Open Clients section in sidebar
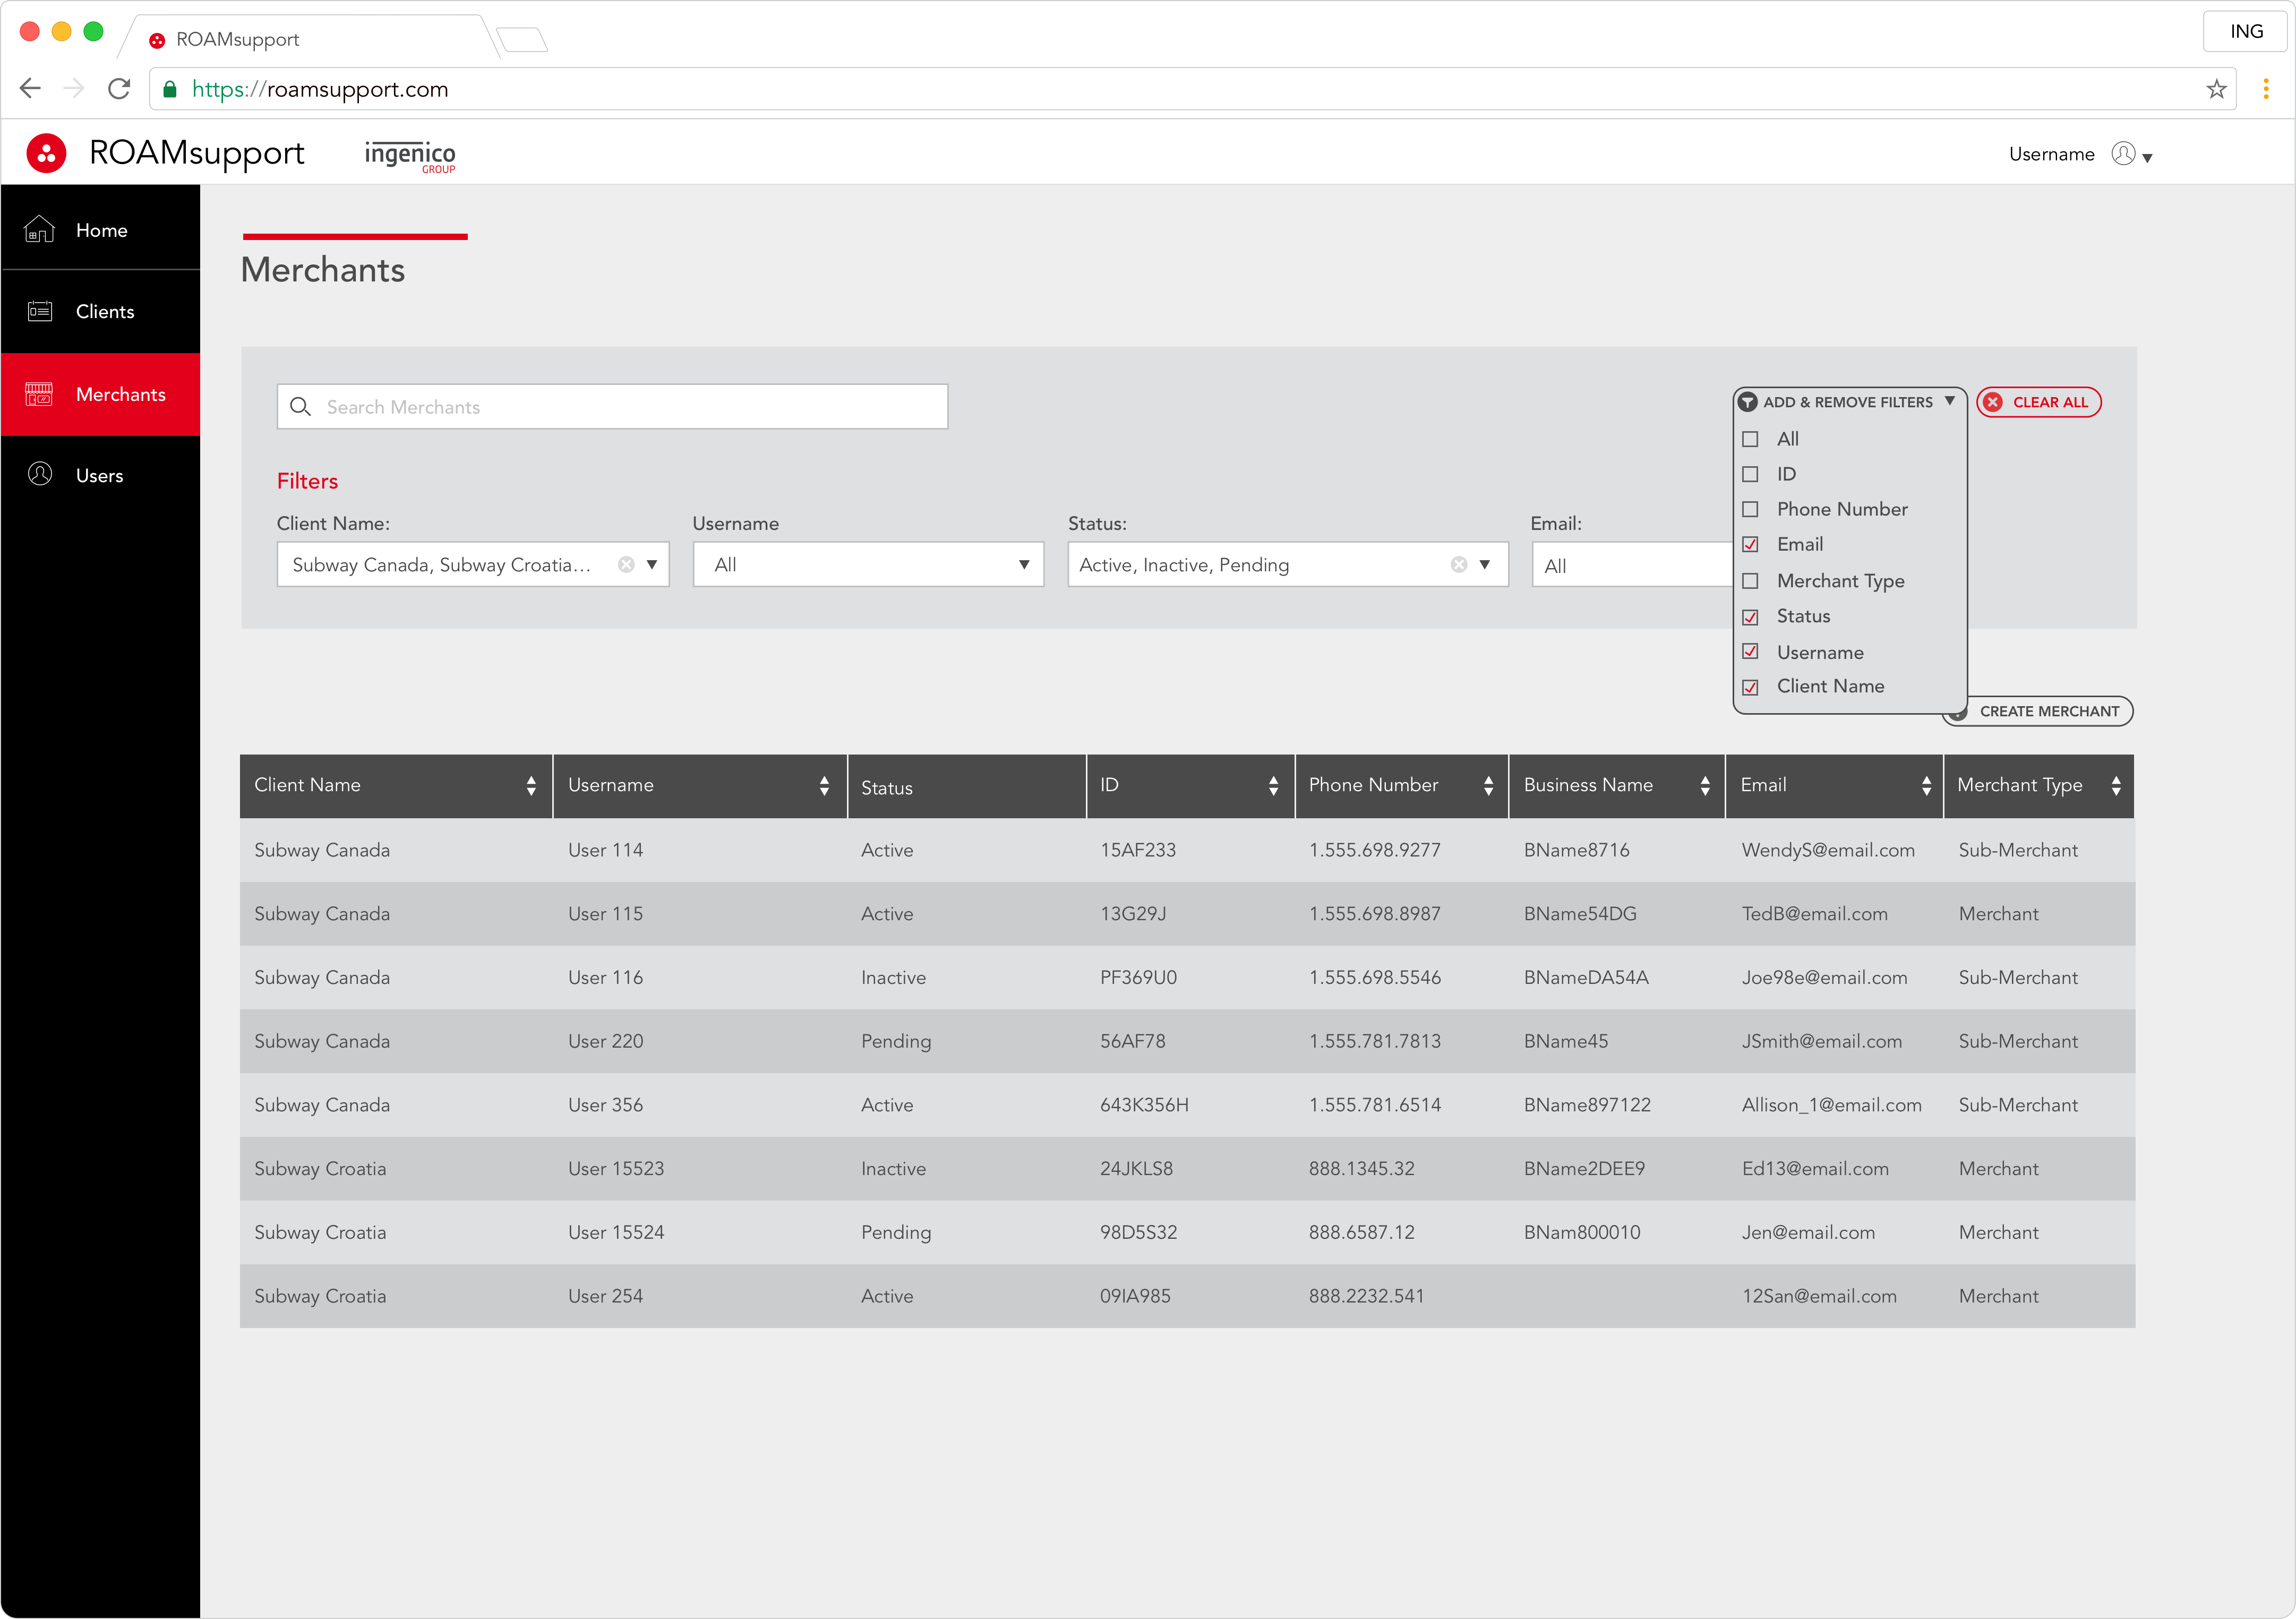2296x1619 pixels. (101, 311)
